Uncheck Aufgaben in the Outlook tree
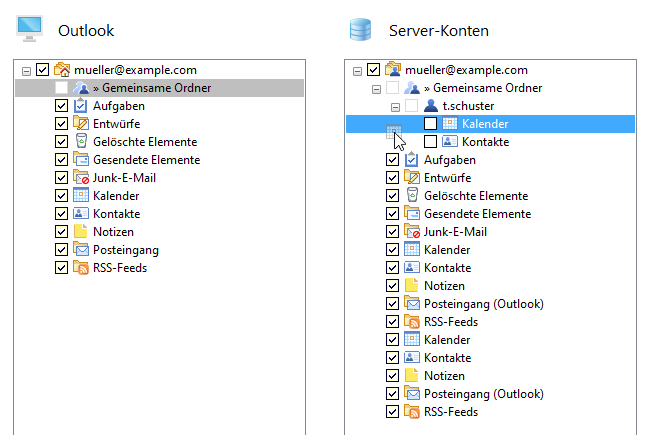The width and height of the screenshot is (656, 435). point(62,105)
